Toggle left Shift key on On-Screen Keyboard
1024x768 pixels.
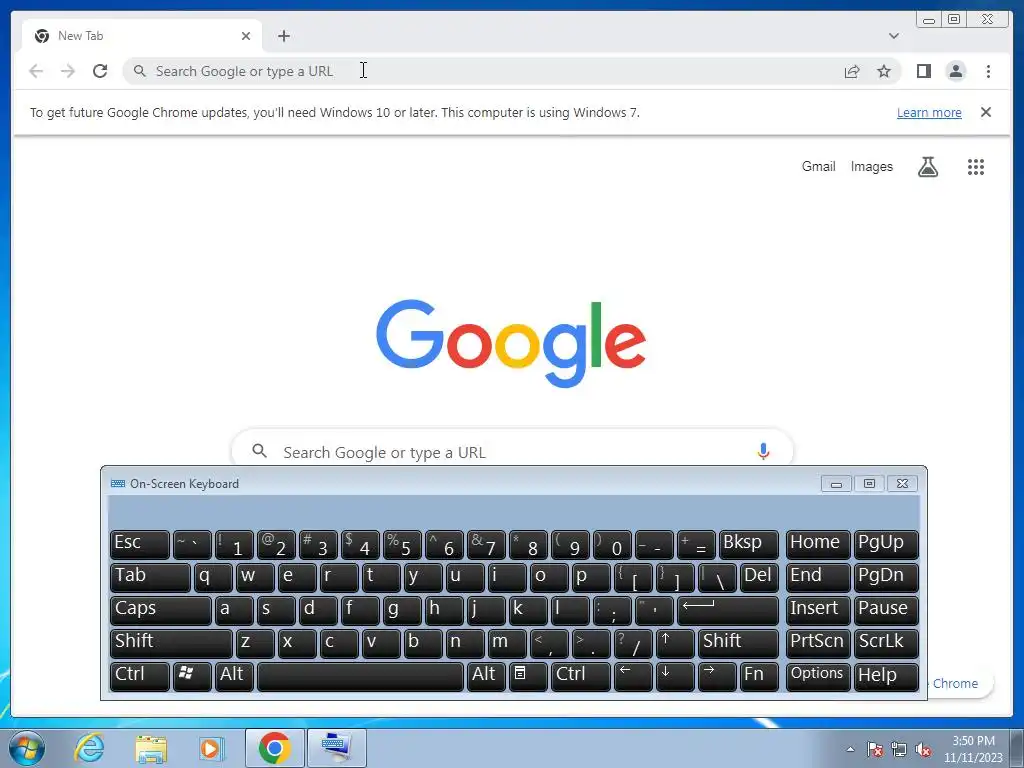click(x=171, y=643)
